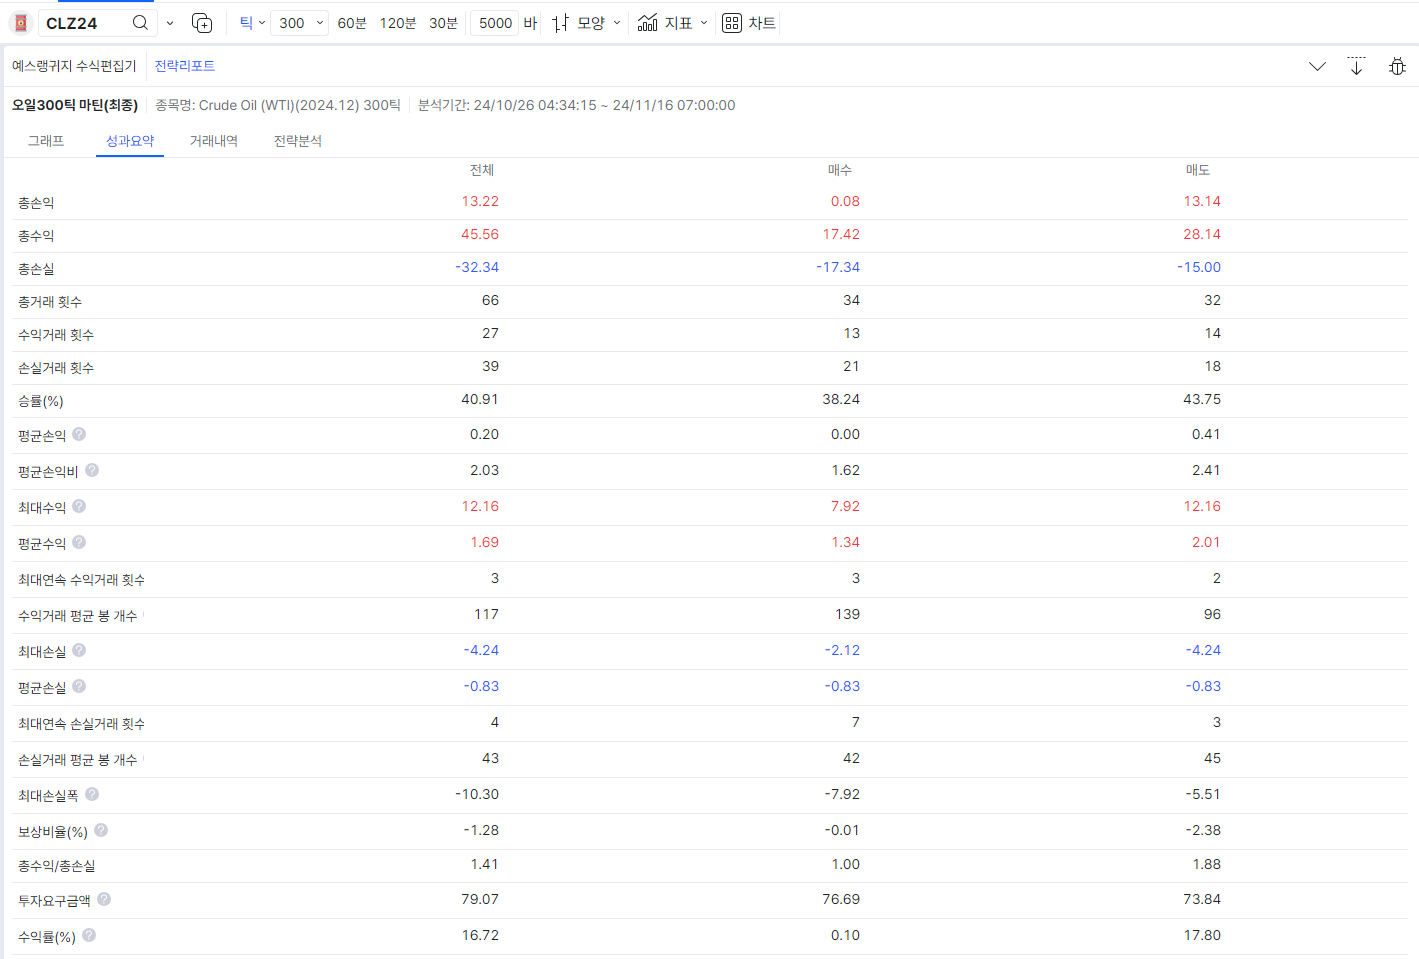Open the 지표 indicators dropdown
This screenshot has width=1419, height=959.
click(x=674, y=23)
